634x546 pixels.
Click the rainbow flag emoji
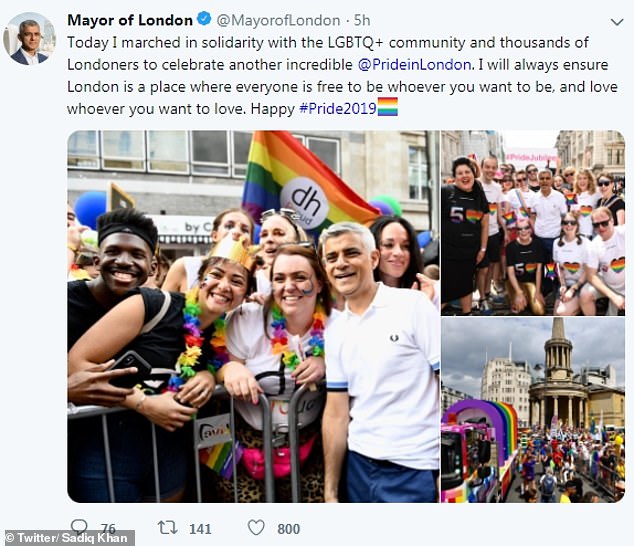[x=388, y=107]
